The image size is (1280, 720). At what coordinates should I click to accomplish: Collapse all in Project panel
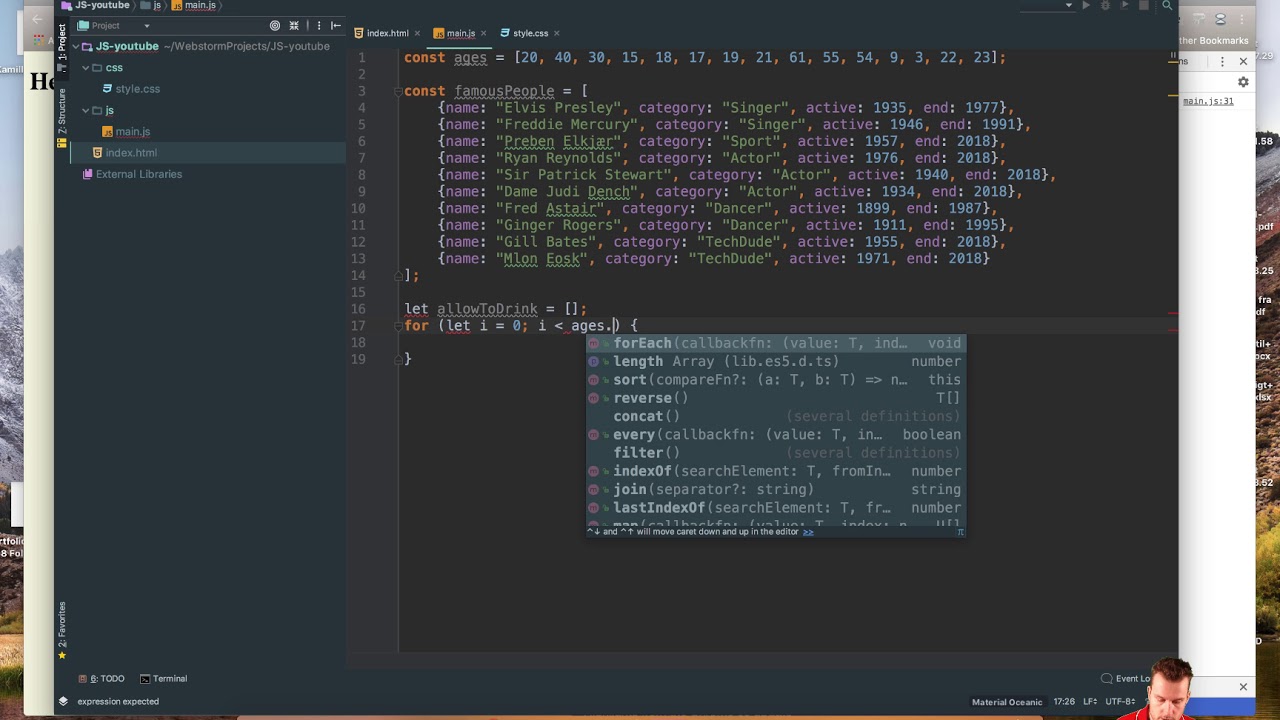tap(294, 25)
